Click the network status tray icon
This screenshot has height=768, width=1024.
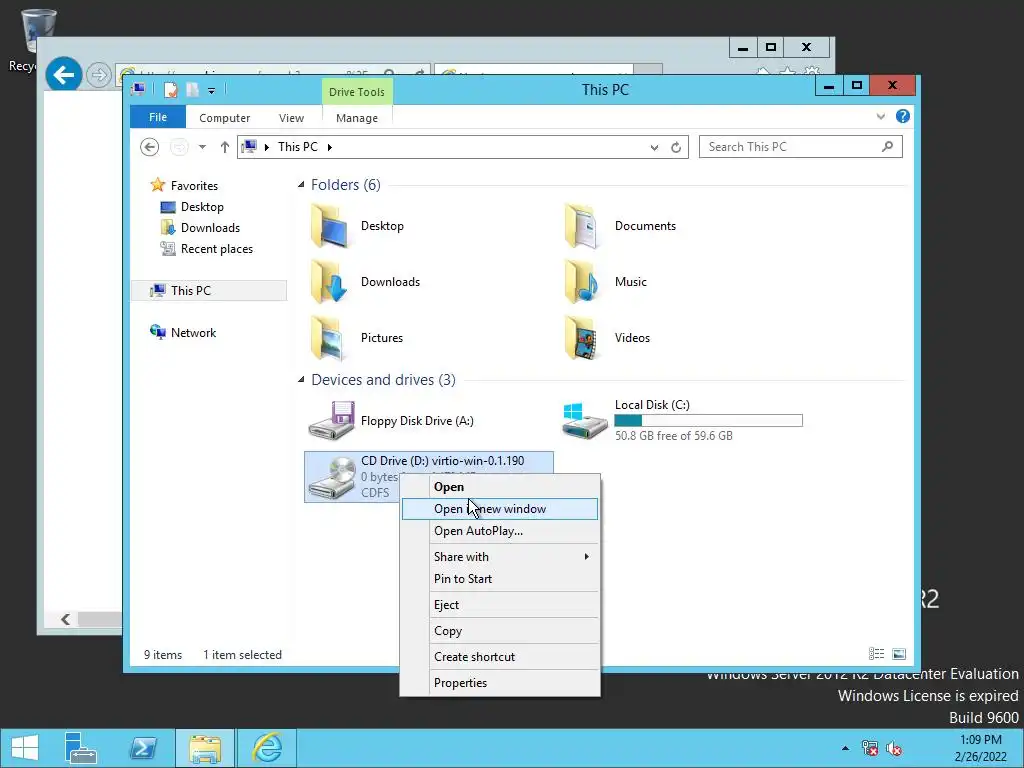(x=870, y=748)
